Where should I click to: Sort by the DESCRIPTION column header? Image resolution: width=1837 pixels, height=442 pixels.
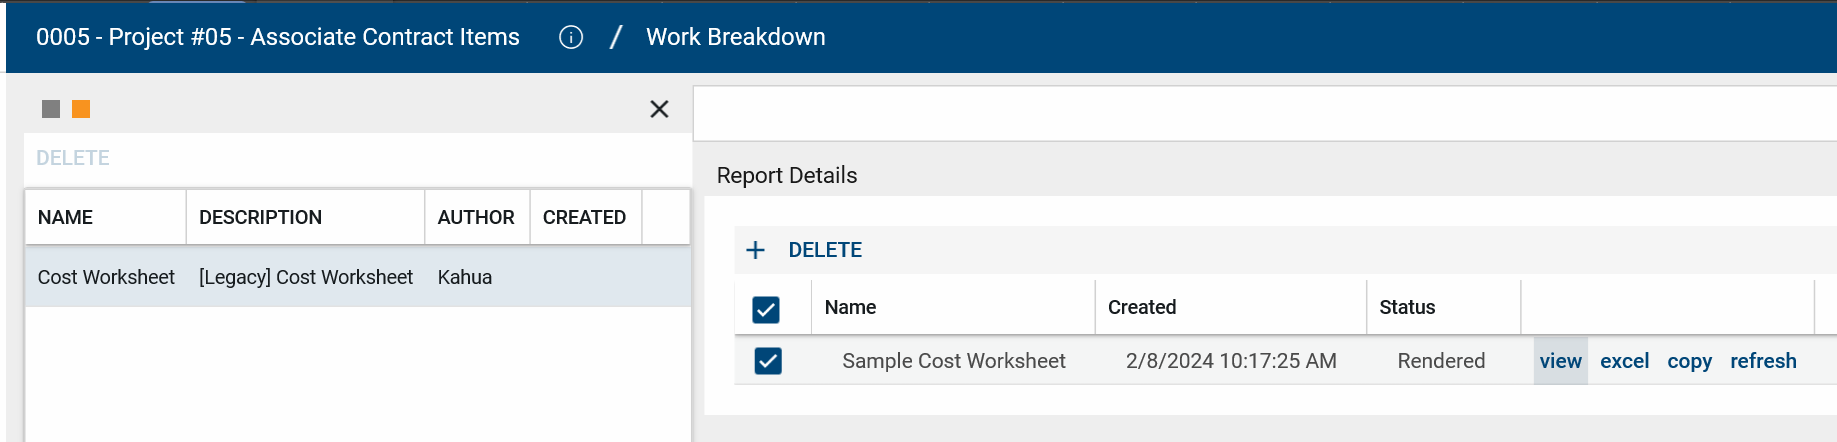coord(260,217)
